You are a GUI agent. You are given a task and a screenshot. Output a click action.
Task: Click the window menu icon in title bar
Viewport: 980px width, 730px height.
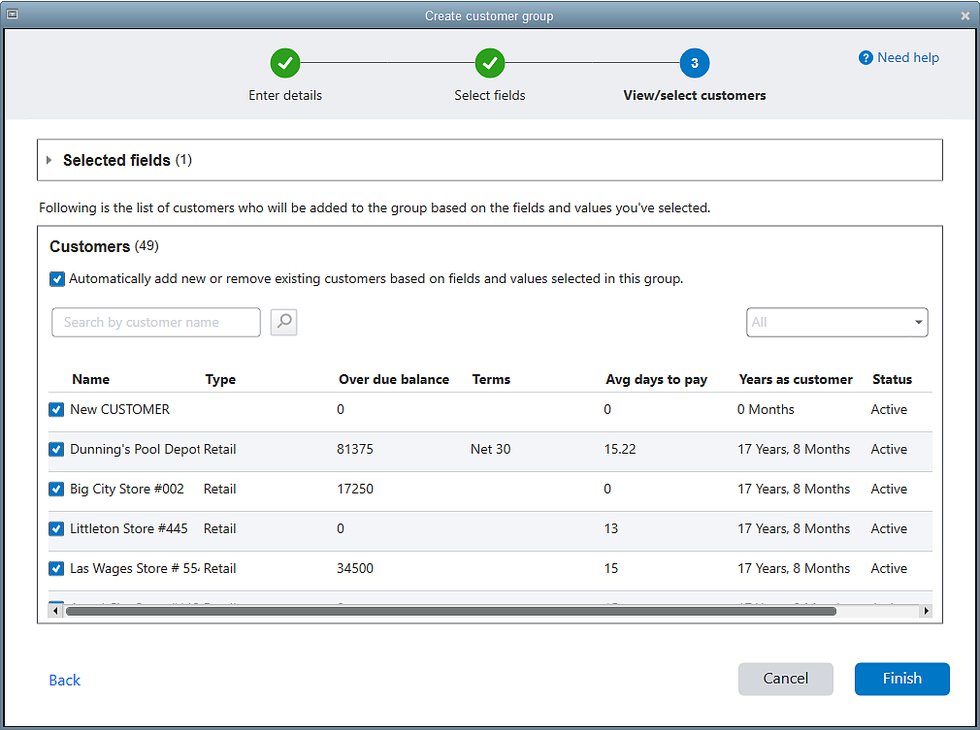(12, 14)
